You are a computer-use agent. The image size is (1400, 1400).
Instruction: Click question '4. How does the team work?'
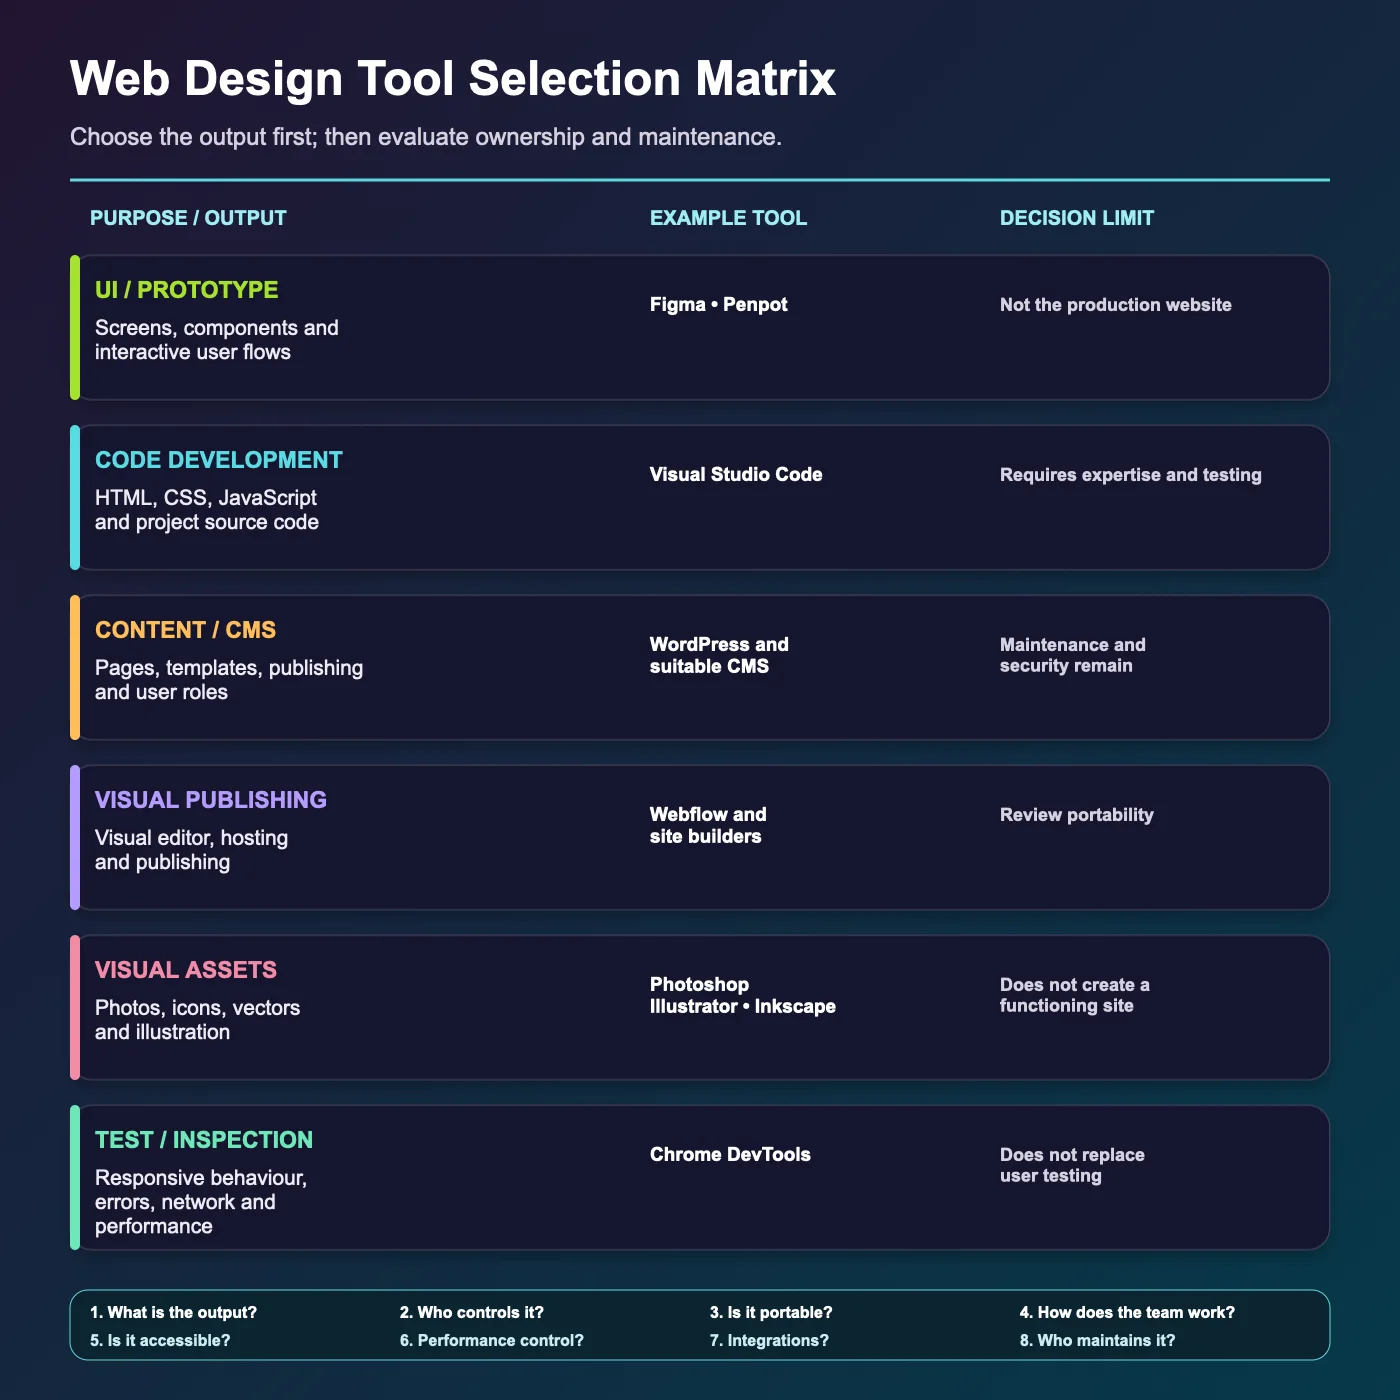[x=1127, y=1313]
